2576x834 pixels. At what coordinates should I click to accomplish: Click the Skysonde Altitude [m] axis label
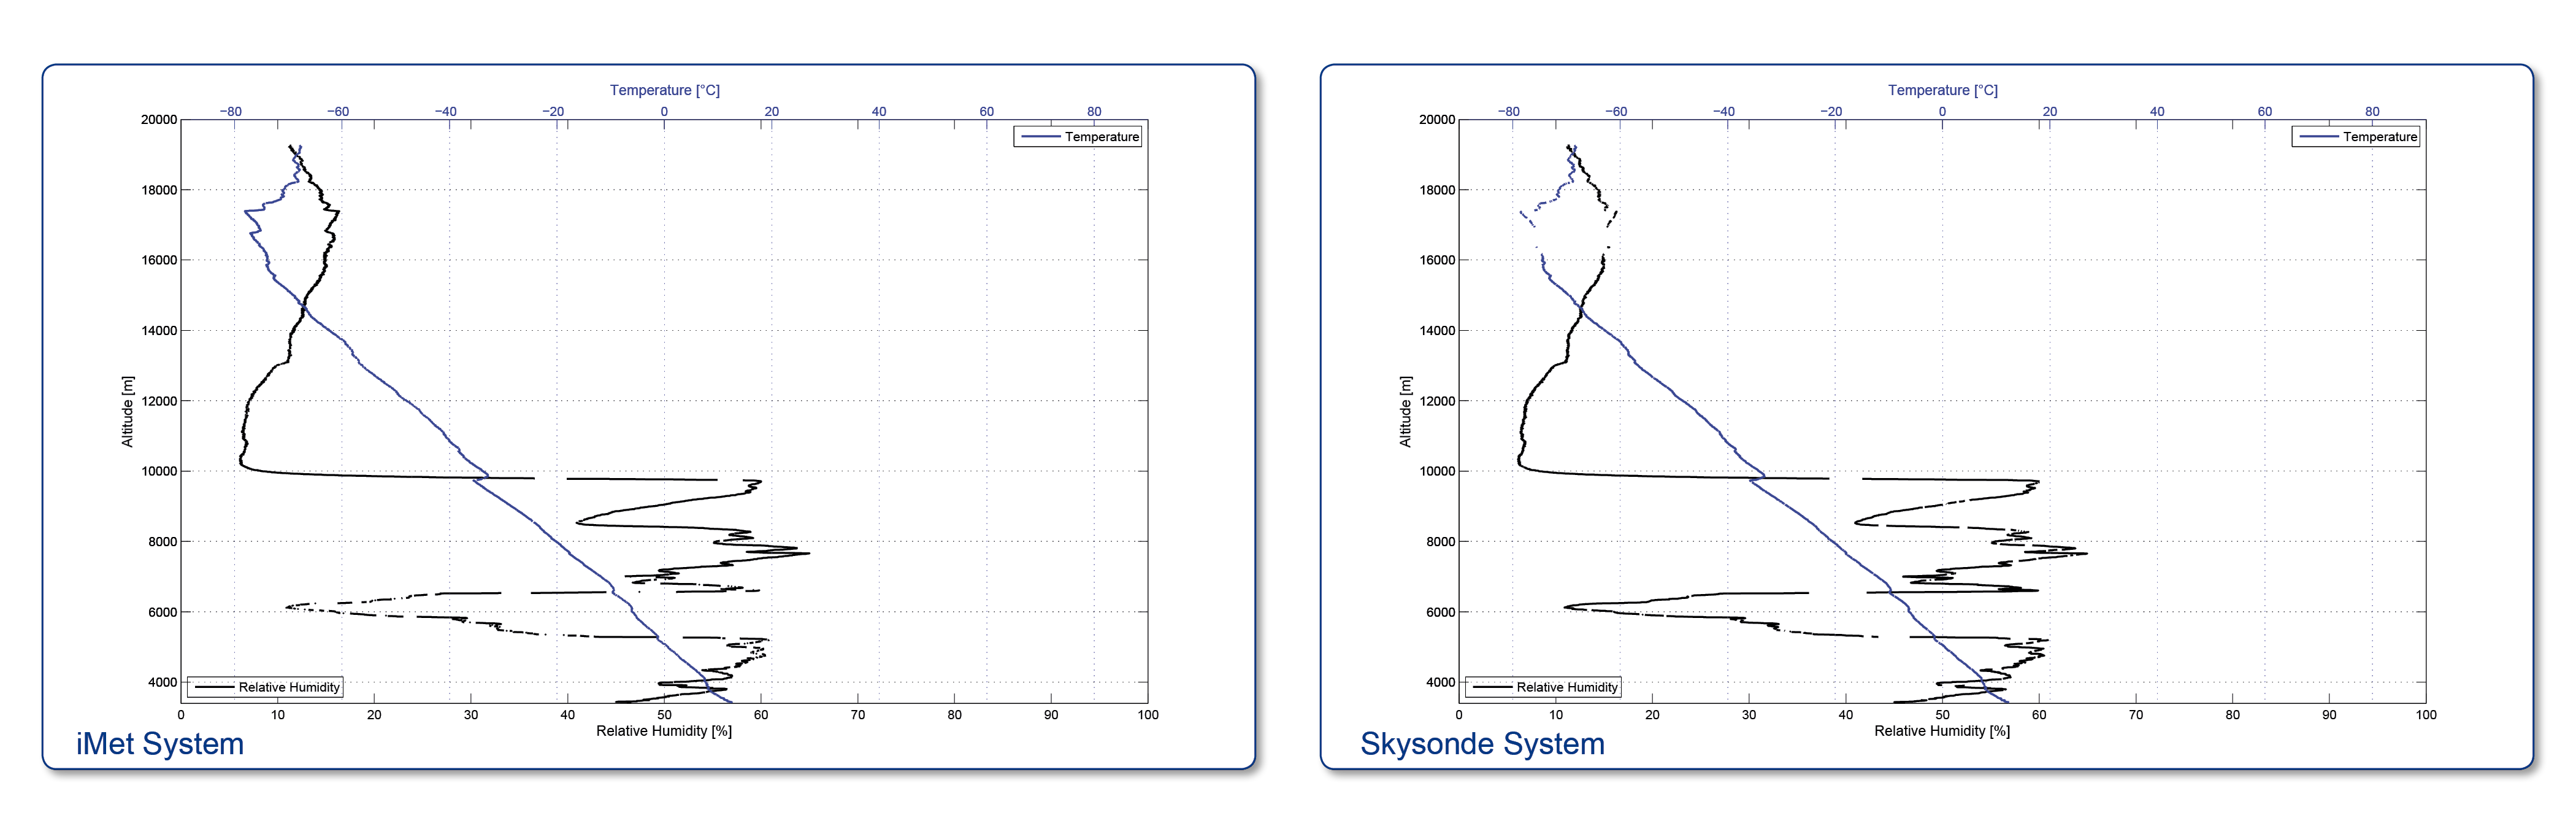pos(1405,411)
